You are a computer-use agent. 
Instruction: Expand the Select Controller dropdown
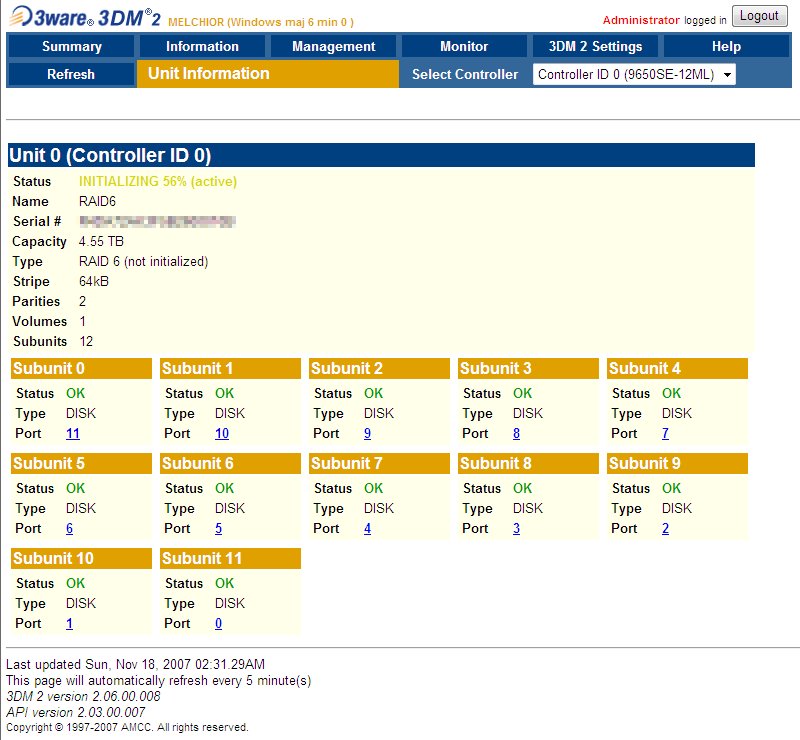pyautogui.click(x=634, y=74)
